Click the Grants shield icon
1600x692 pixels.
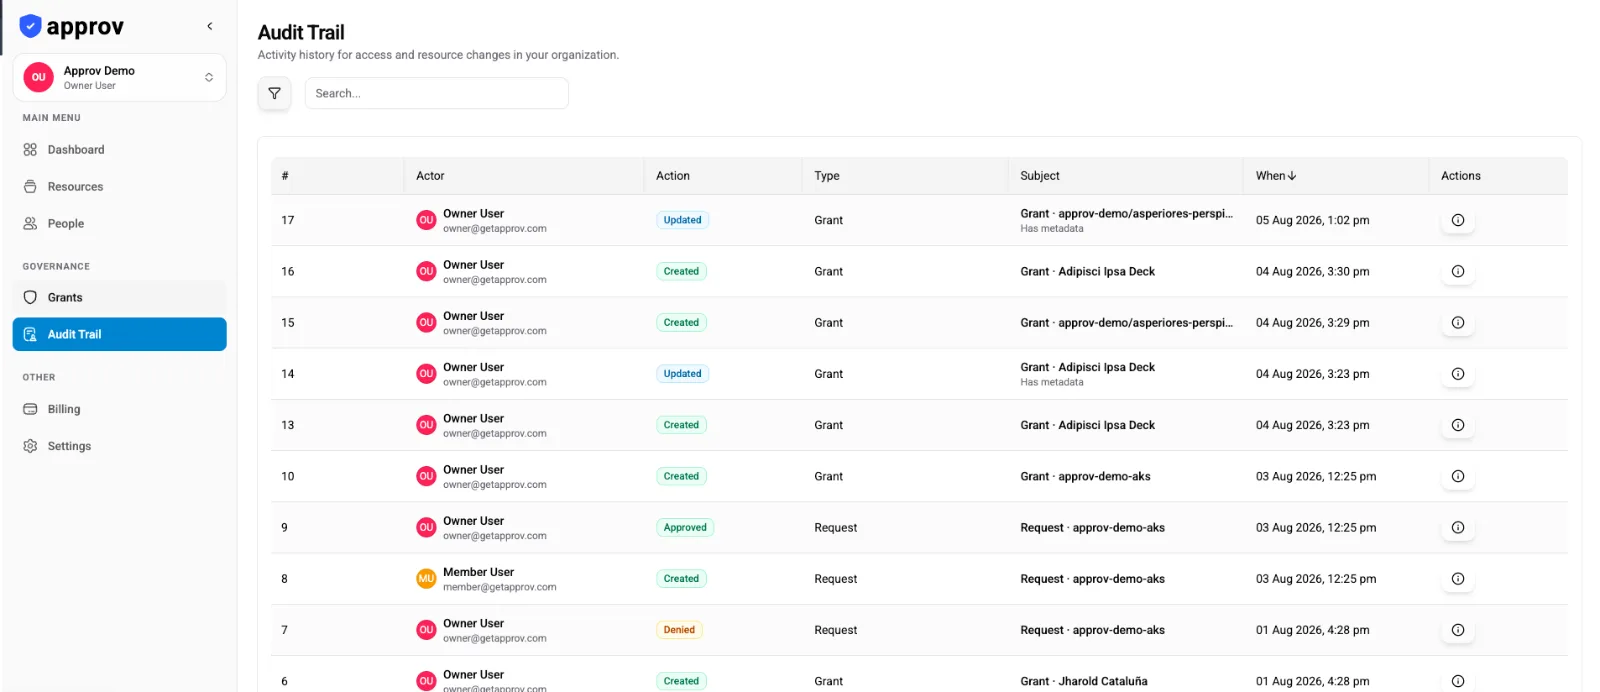coord(30,298)
